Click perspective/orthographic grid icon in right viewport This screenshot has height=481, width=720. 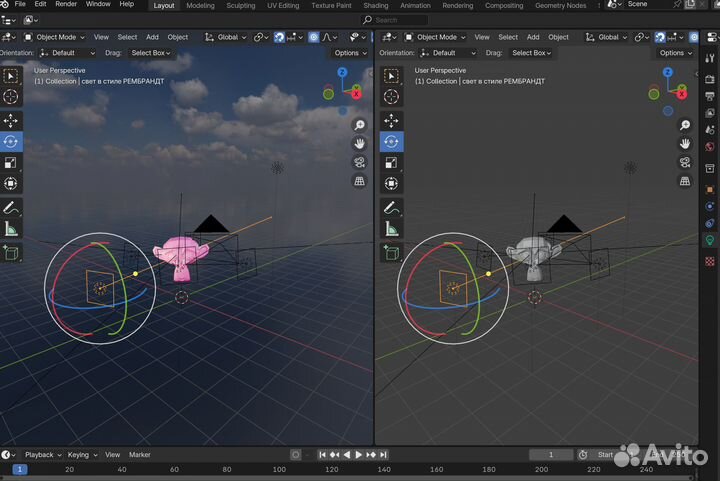[685, 181]
